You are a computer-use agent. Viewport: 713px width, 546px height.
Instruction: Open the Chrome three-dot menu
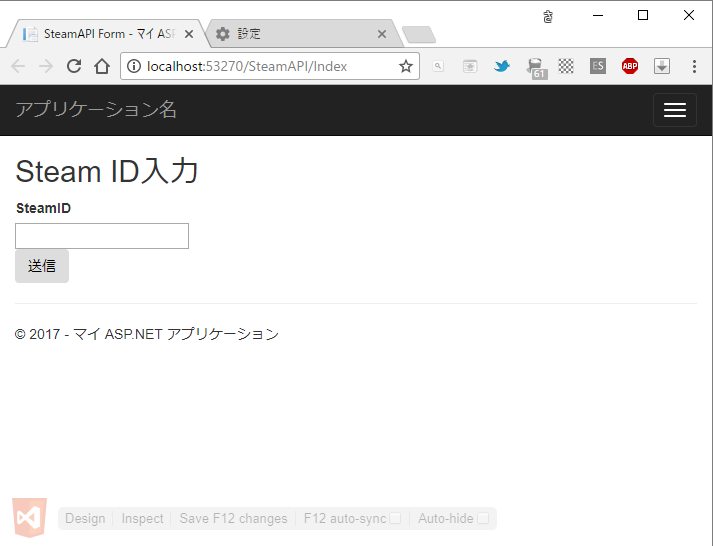(x=694, y=66)
